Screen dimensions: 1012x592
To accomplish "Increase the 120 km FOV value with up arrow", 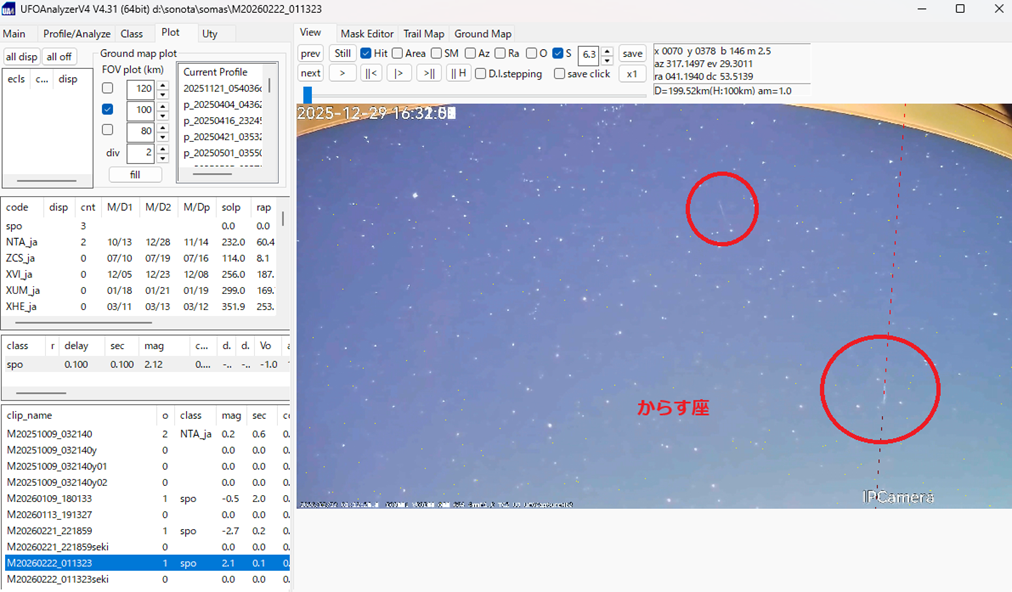I will click(162, 84).
